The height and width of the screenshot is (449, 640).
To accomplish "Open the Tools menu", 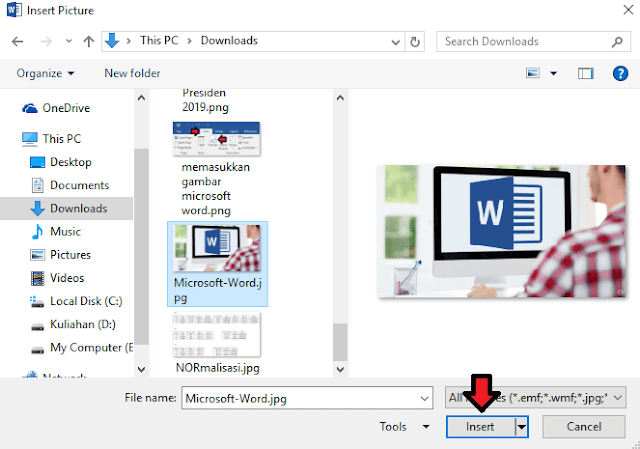I will [404, 427].
